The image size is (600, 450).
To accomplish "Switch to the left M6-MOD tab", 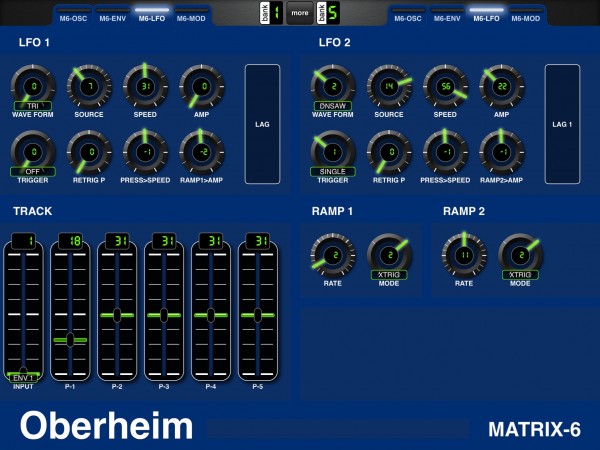I will (x=191, y=15).
